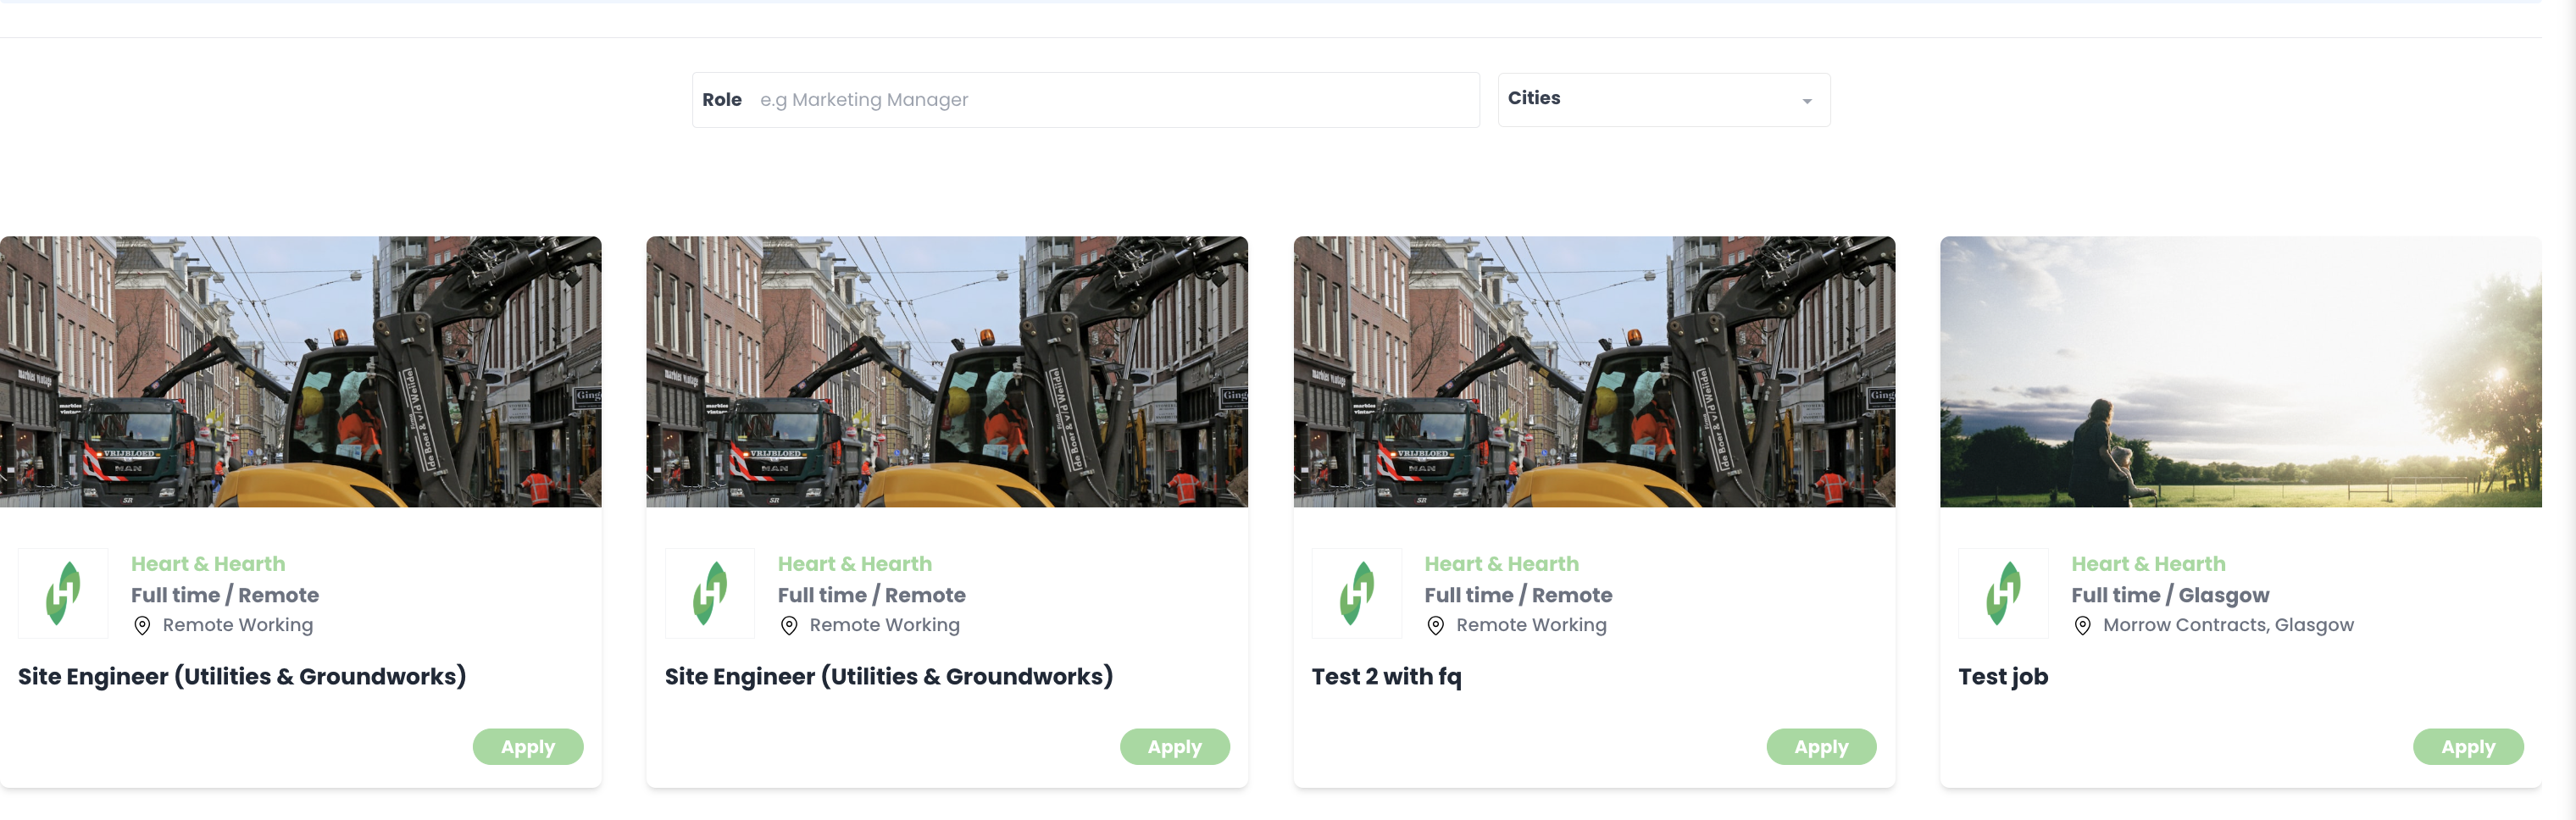Click 'Remote Working' on Test 2 with fq card
Screen dimensions: 2576x820
[x=1531, y=625]
